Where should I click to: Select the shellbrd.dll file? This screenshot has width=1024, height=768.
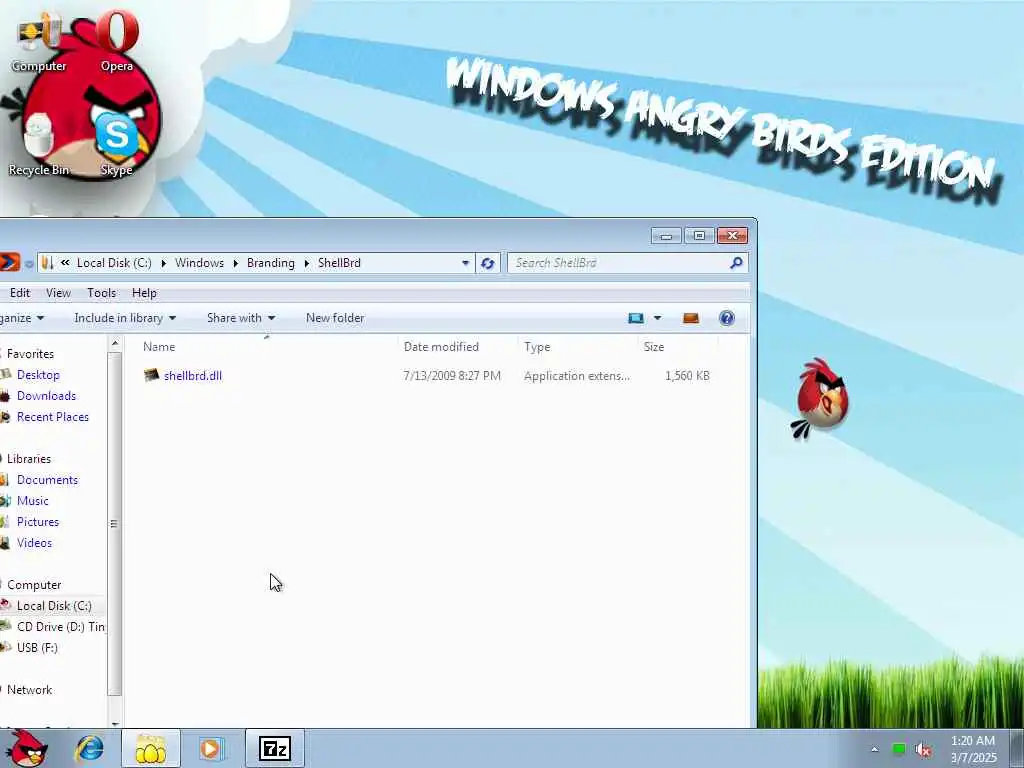tap(193, 376)
